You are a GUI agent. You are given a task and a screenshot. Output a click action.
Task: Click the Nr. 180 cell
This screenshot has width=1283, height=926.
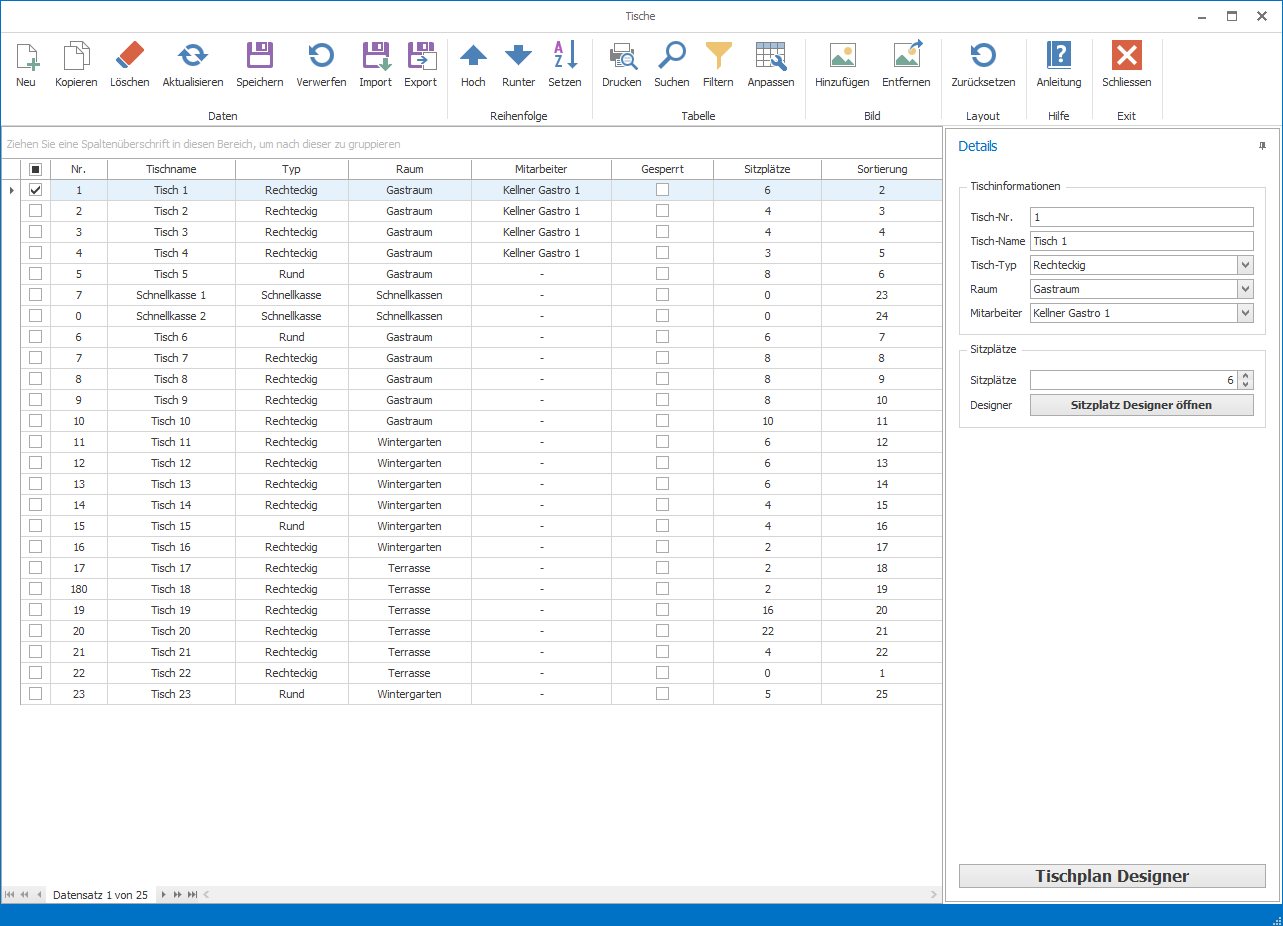pyautogui.click(x=79, y=589)
